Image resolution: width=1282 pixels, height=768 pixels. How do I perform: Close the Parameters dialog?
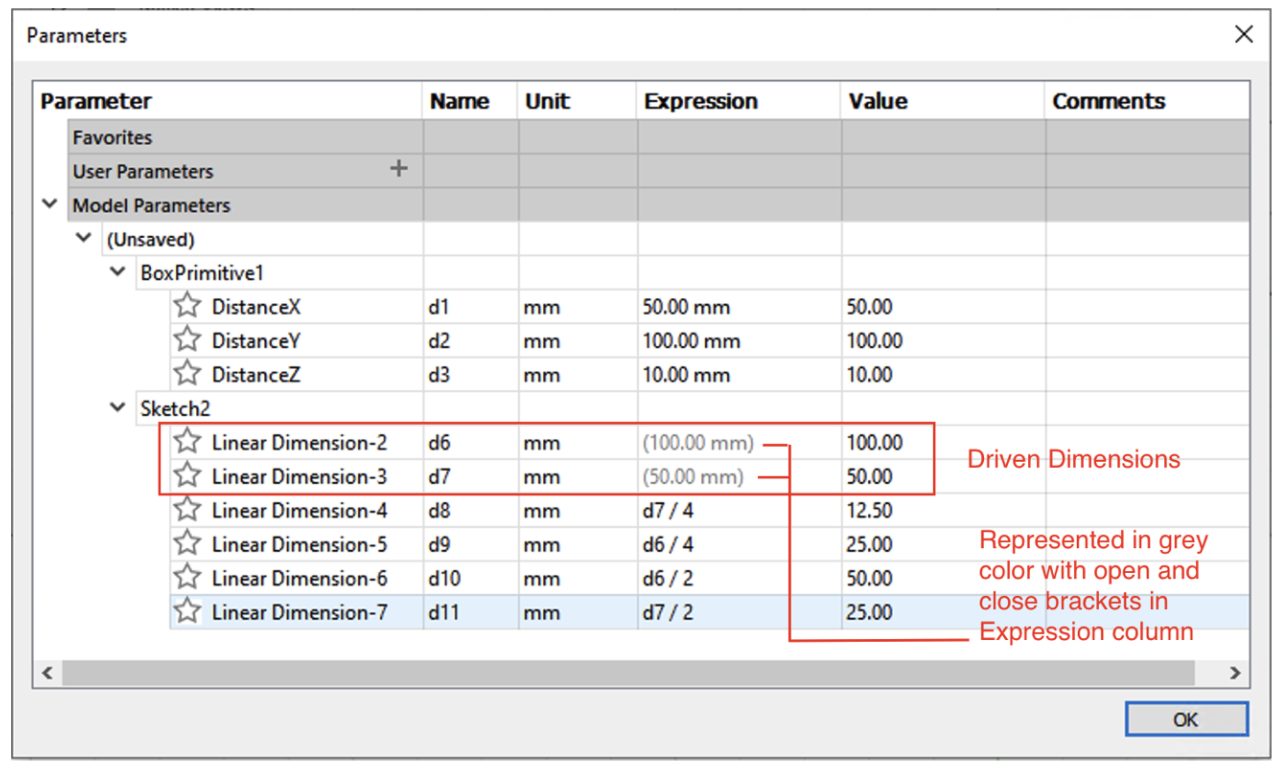(1243, 35)
